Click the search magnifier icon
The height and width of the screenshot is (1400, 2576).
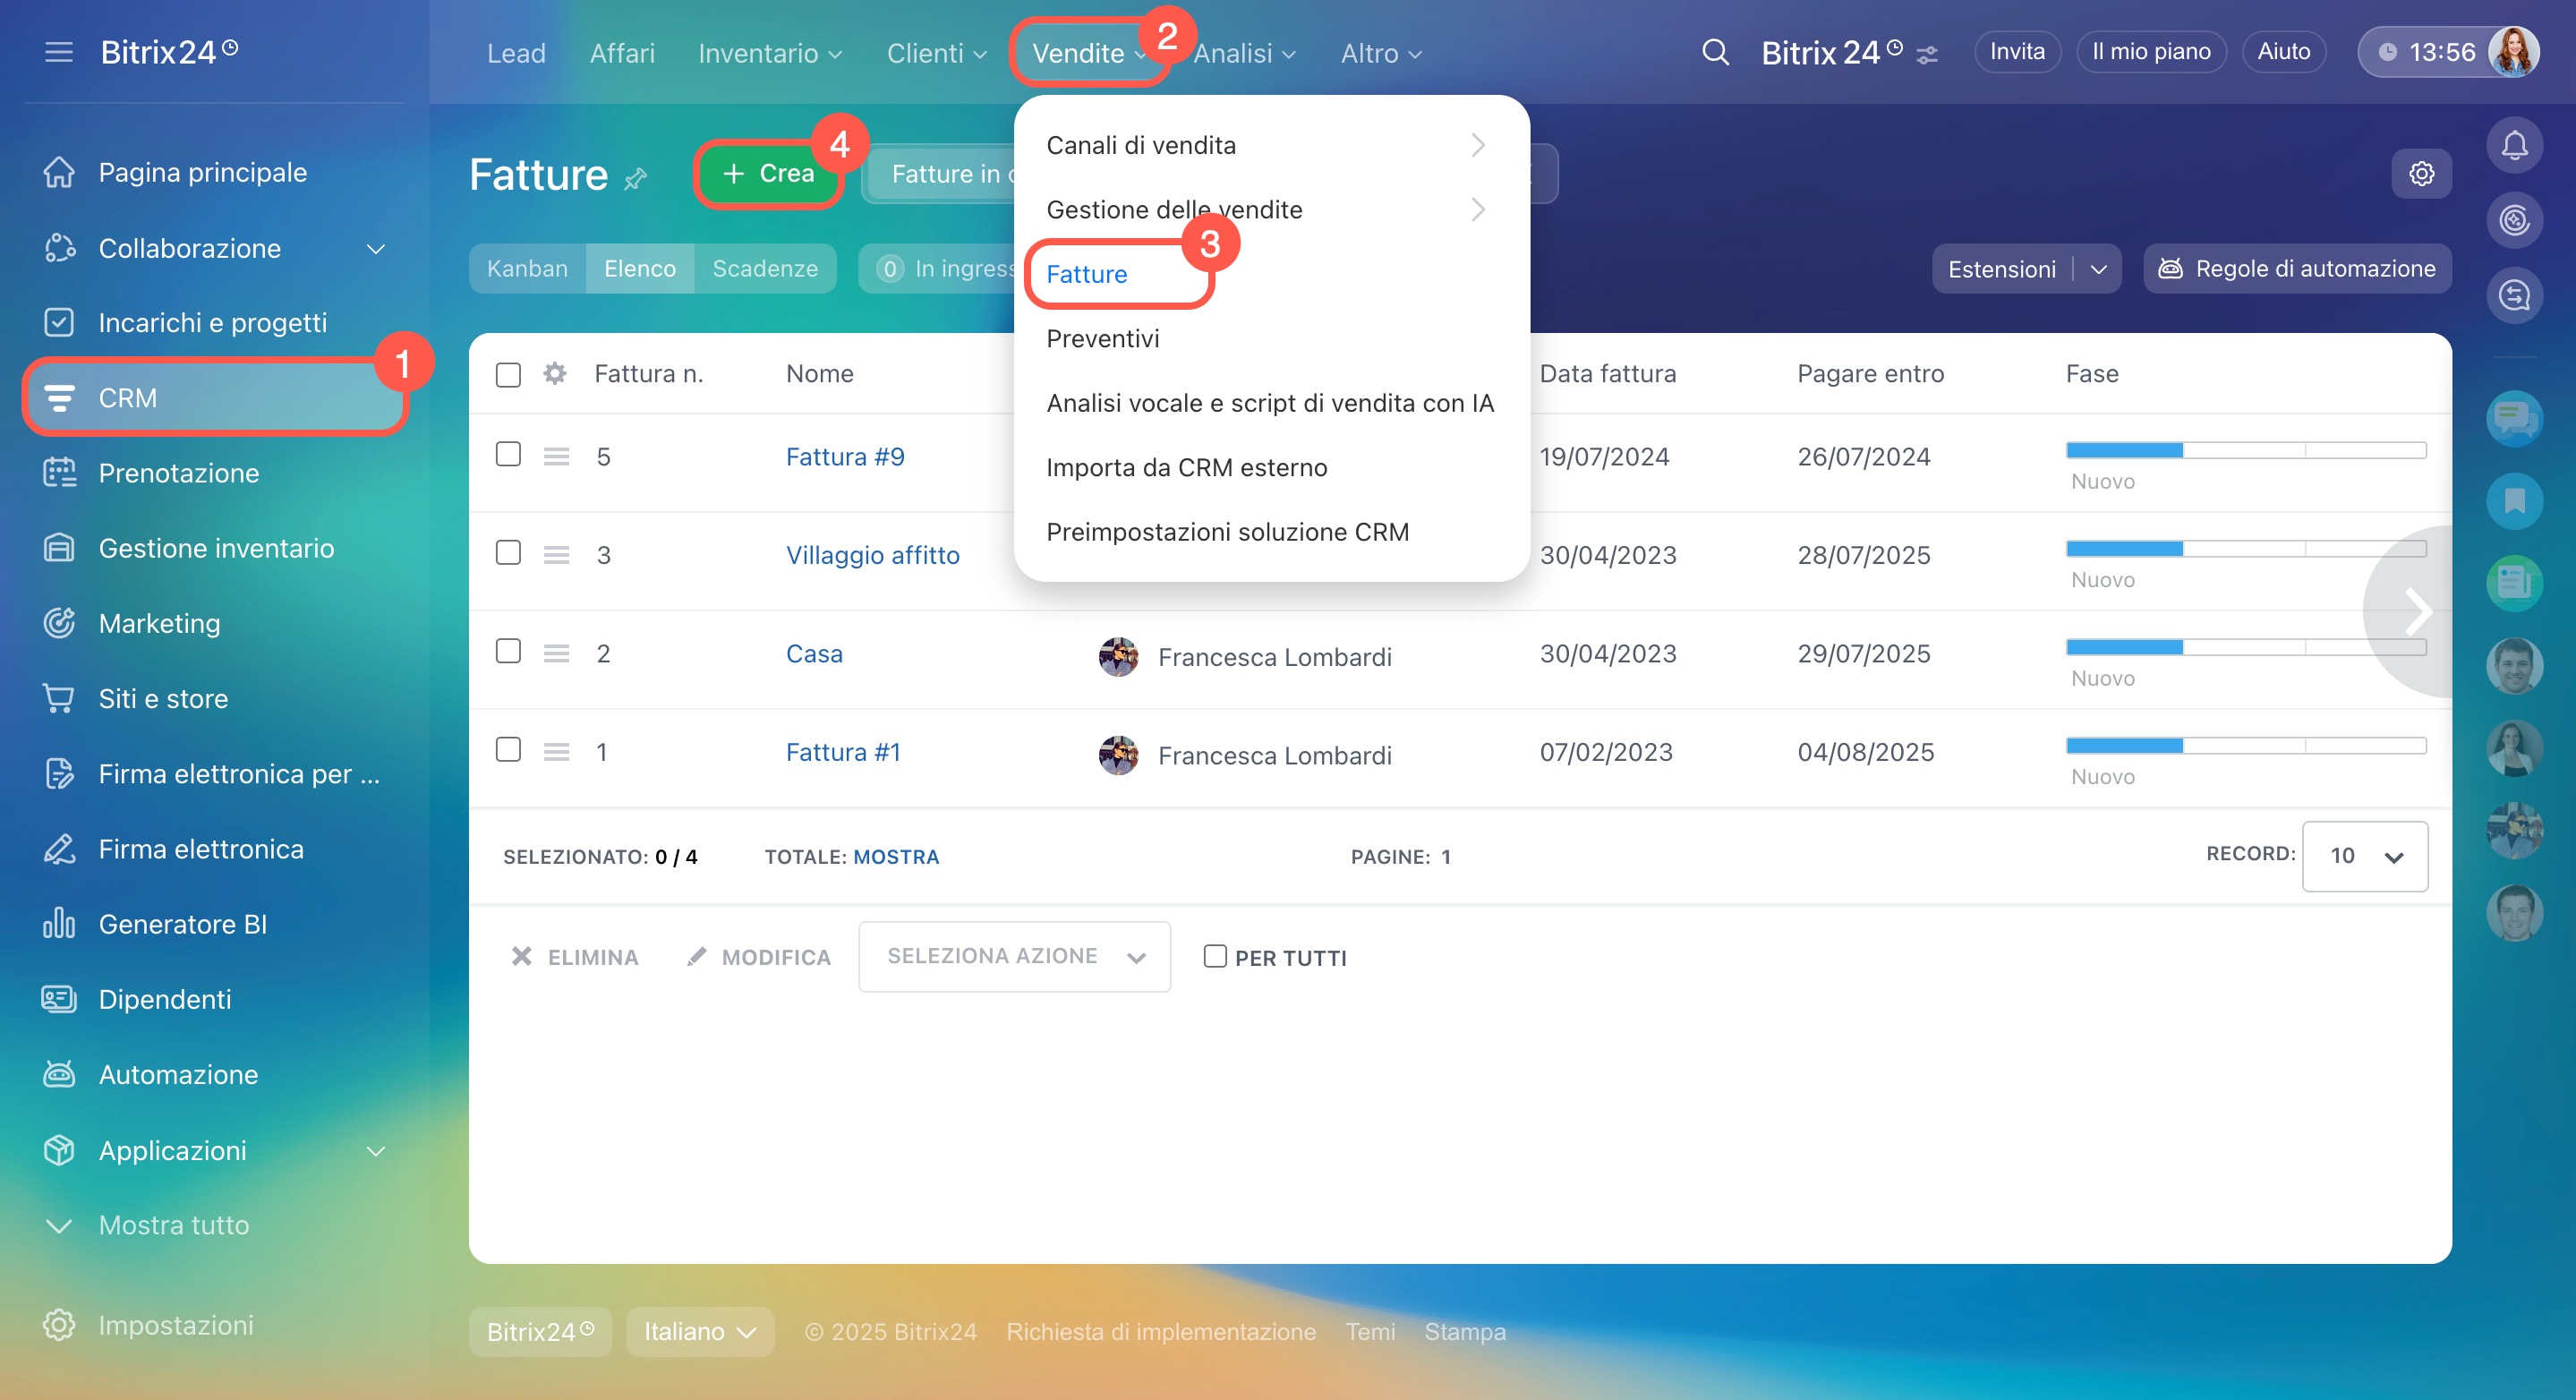point(1715,52)
